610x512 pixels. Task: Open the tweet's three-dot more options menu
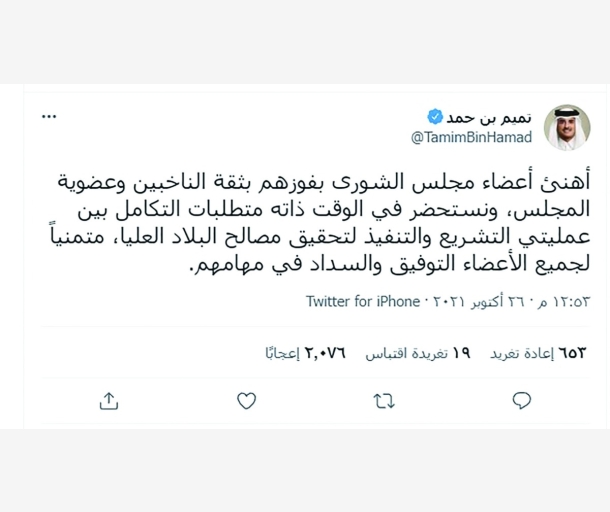tap(49, 117)
